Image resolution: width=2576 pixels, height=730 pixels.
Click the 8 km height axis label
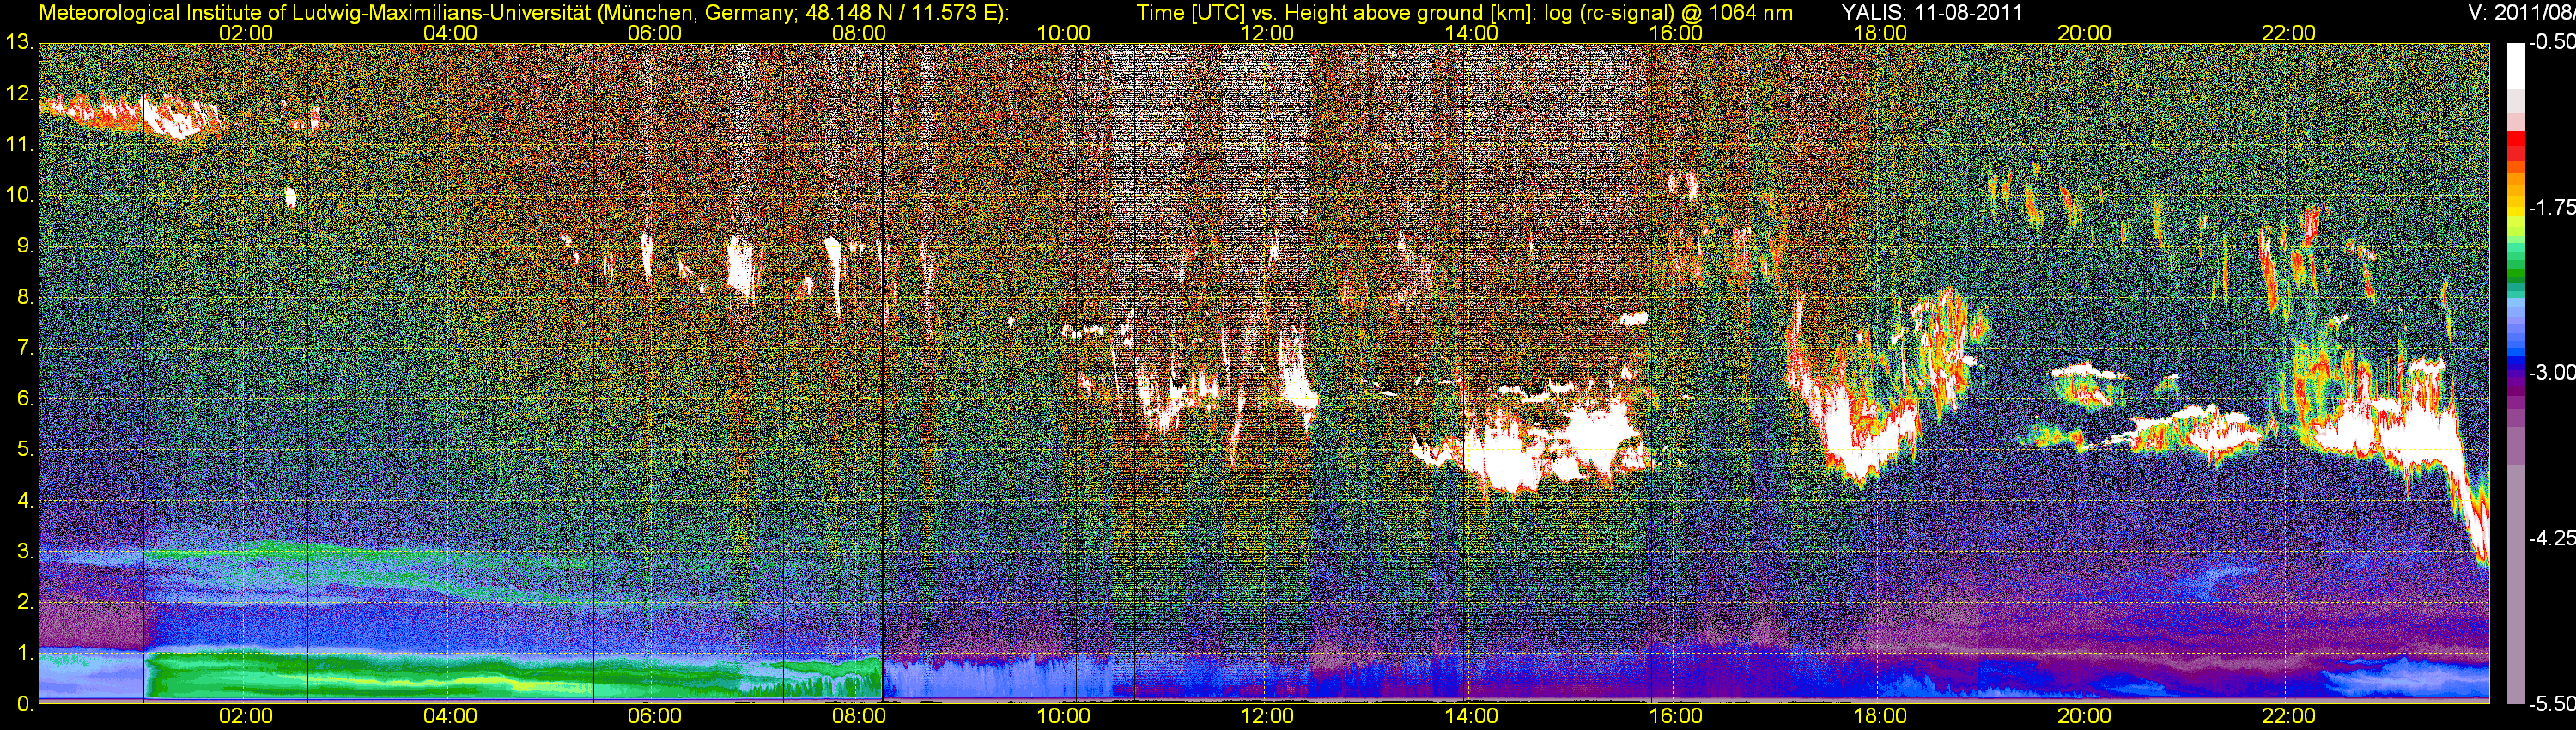click(x=26, y=297)
